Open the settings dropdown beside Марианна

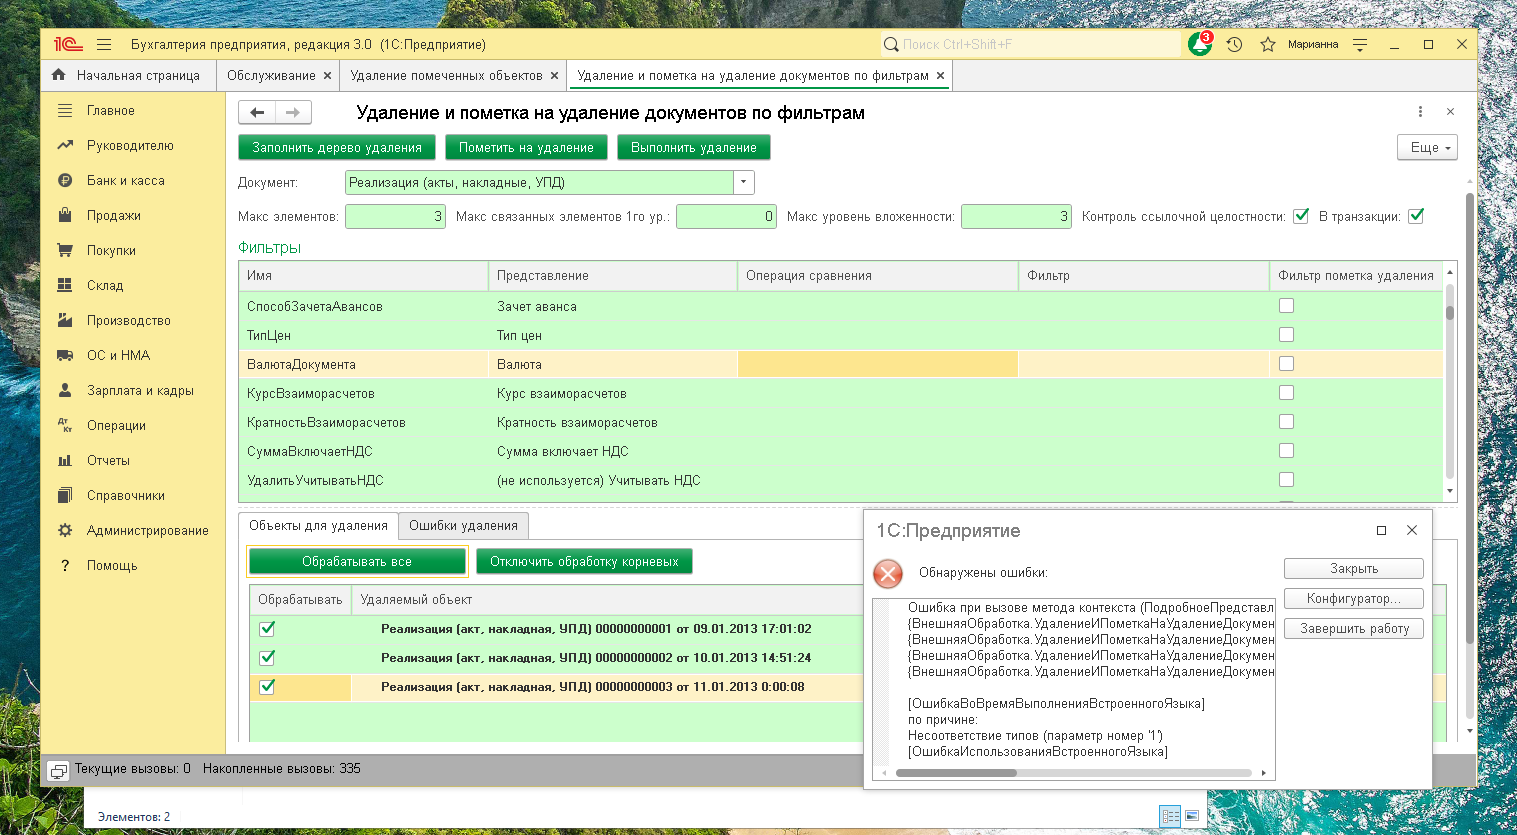[x=1360, y=45]
